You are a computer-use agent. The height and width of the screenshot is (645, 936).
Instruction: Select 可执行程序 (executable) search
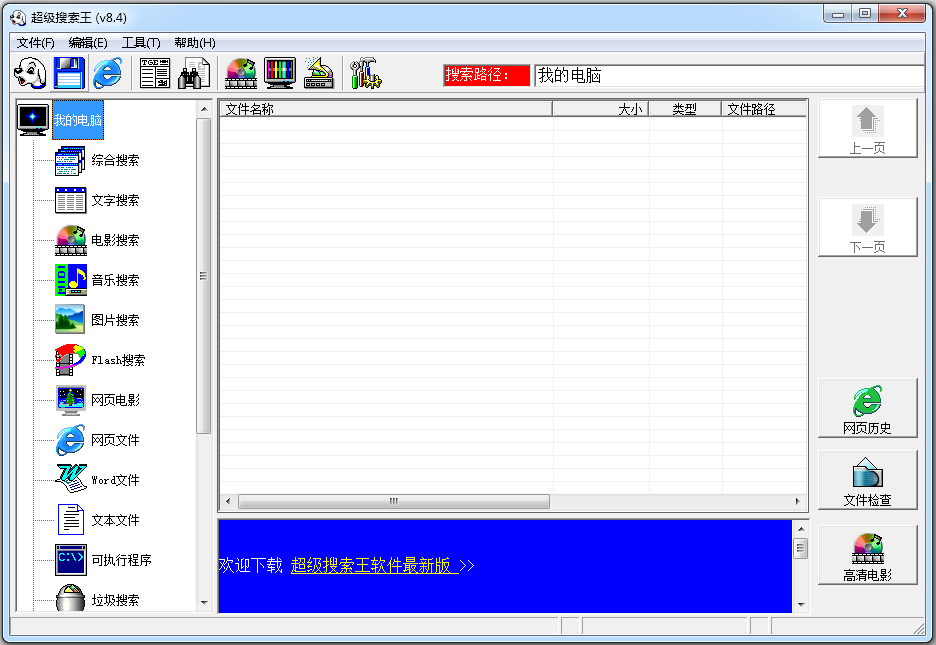point(117,560)
